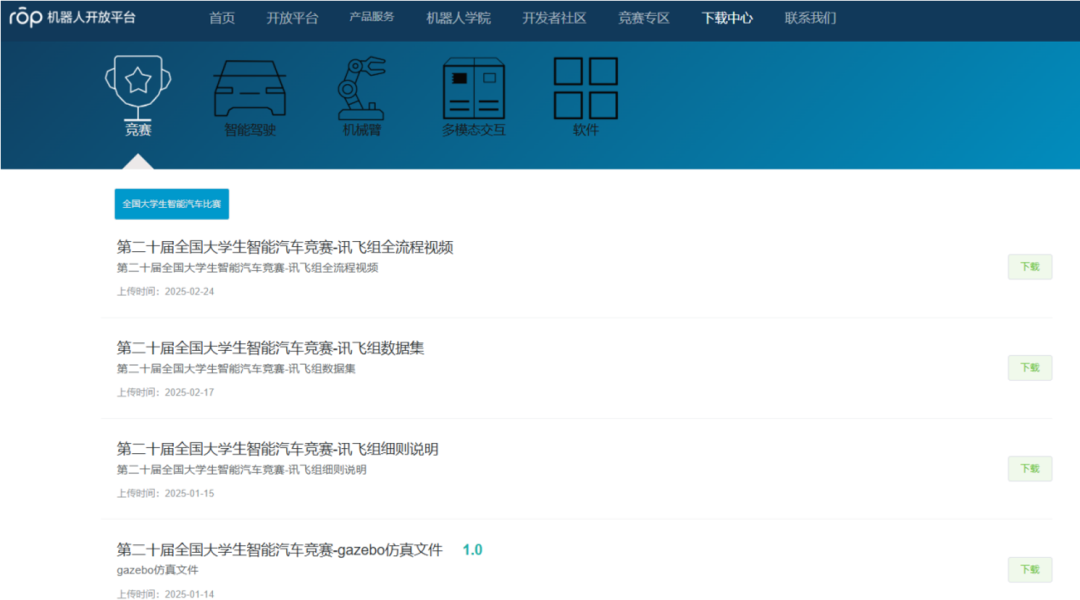
Task: Click the upload date 2025-02-17
Action: tap(189, 392)
